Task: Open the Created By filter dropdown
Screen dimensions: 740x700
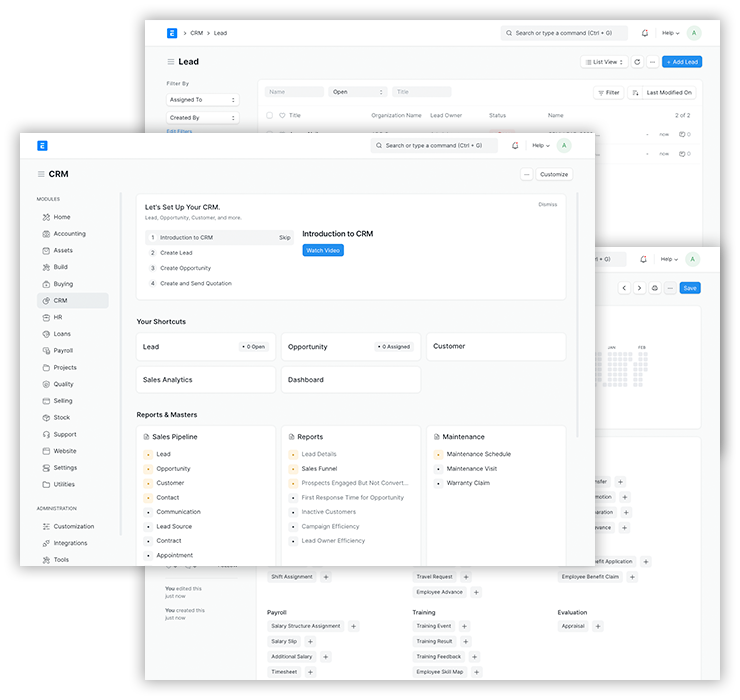Action: [202, 118]
